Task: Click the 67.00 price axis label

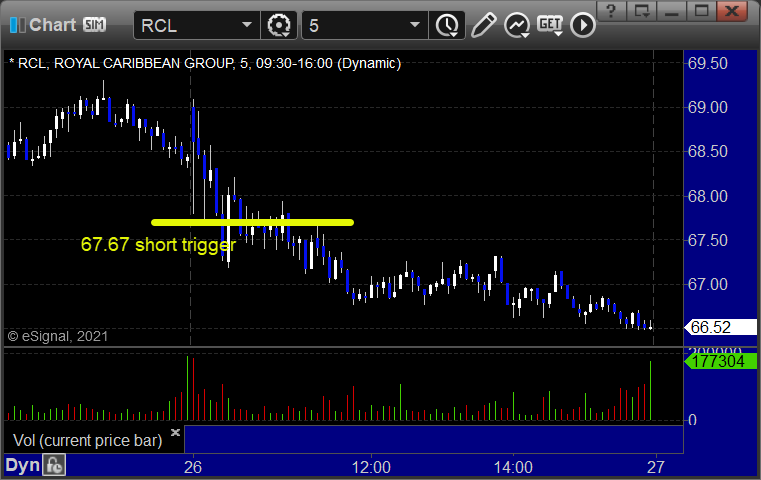Action: coord(708,284)
